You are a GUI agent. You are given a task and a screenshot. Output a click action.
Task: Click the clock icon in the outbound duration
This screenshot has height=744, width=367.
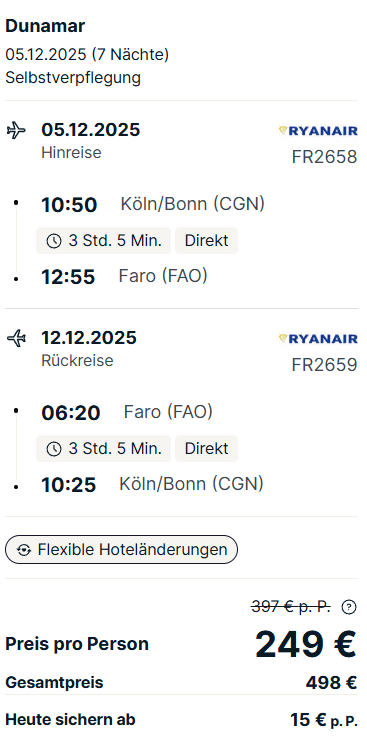tap(54, 241)
